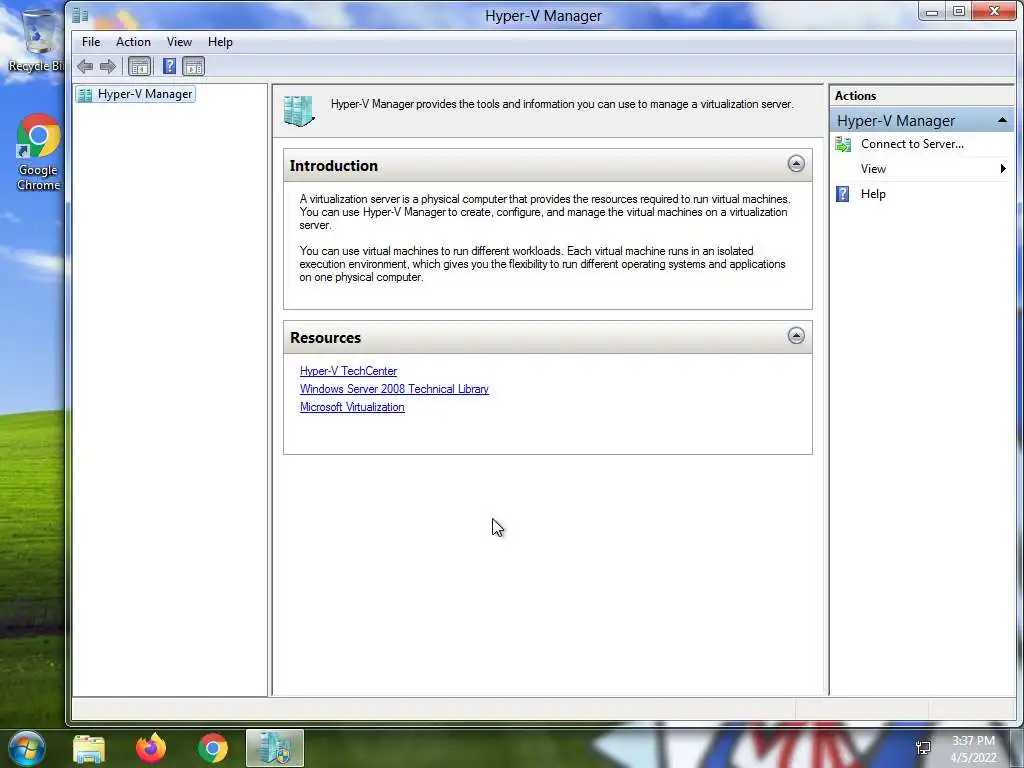Open the Microsoft Virtualization link
Screen dimensions: 1024x768
point(352,407)
